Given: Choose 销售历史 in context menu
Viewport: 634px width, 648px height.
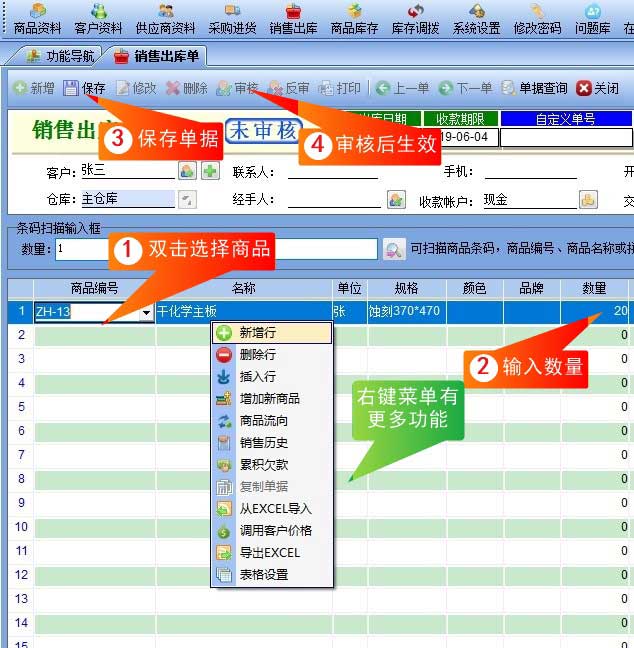Looking at the screenshot, I should (272, 443).
